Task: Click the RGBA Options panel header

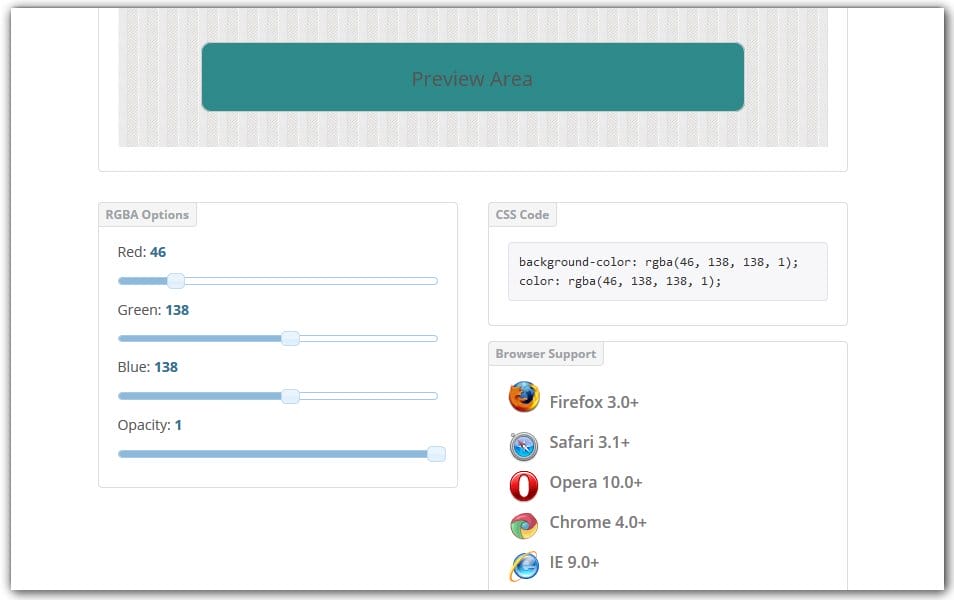Action: (147, 214)
